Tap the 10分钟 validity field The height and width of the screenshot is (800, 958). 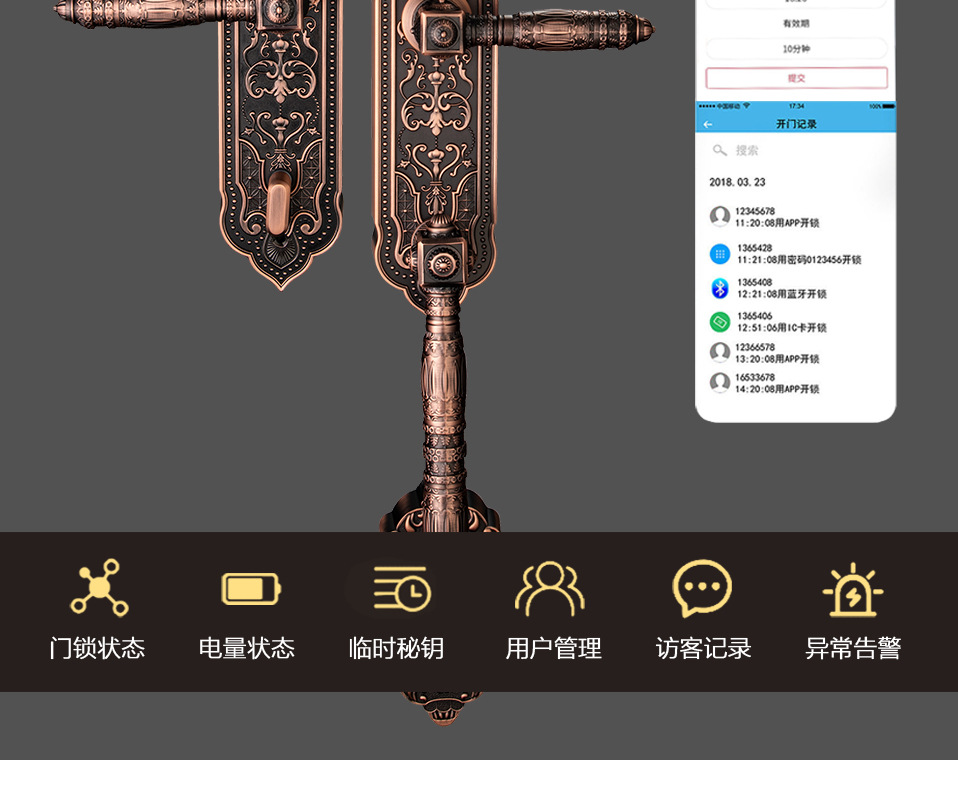(x=796, y=49)
